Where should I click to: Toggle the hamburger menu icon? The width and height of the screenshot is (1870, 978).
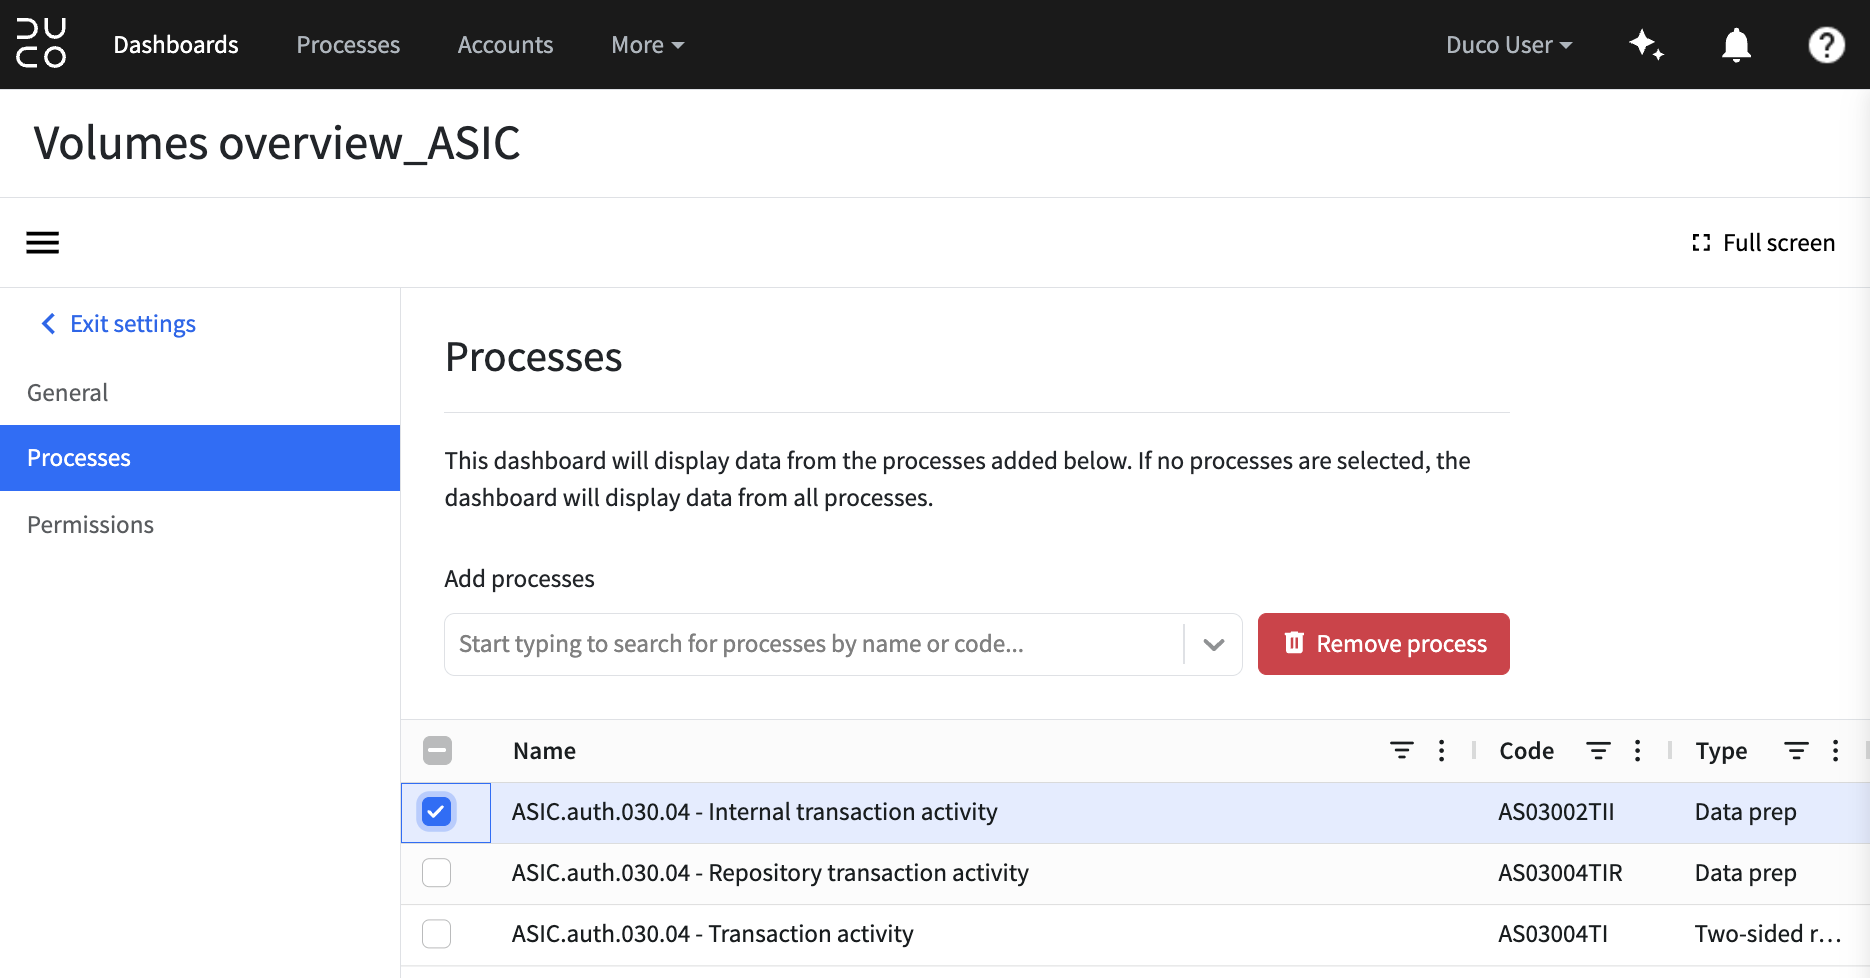tap(42, 243)
